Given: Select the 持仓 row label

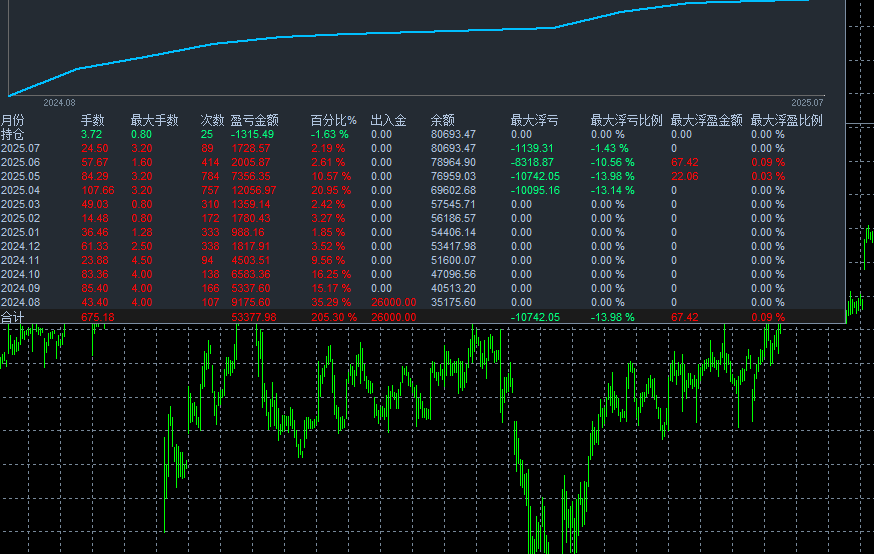Looking at the screenshot, I should [x=12, y=134].
